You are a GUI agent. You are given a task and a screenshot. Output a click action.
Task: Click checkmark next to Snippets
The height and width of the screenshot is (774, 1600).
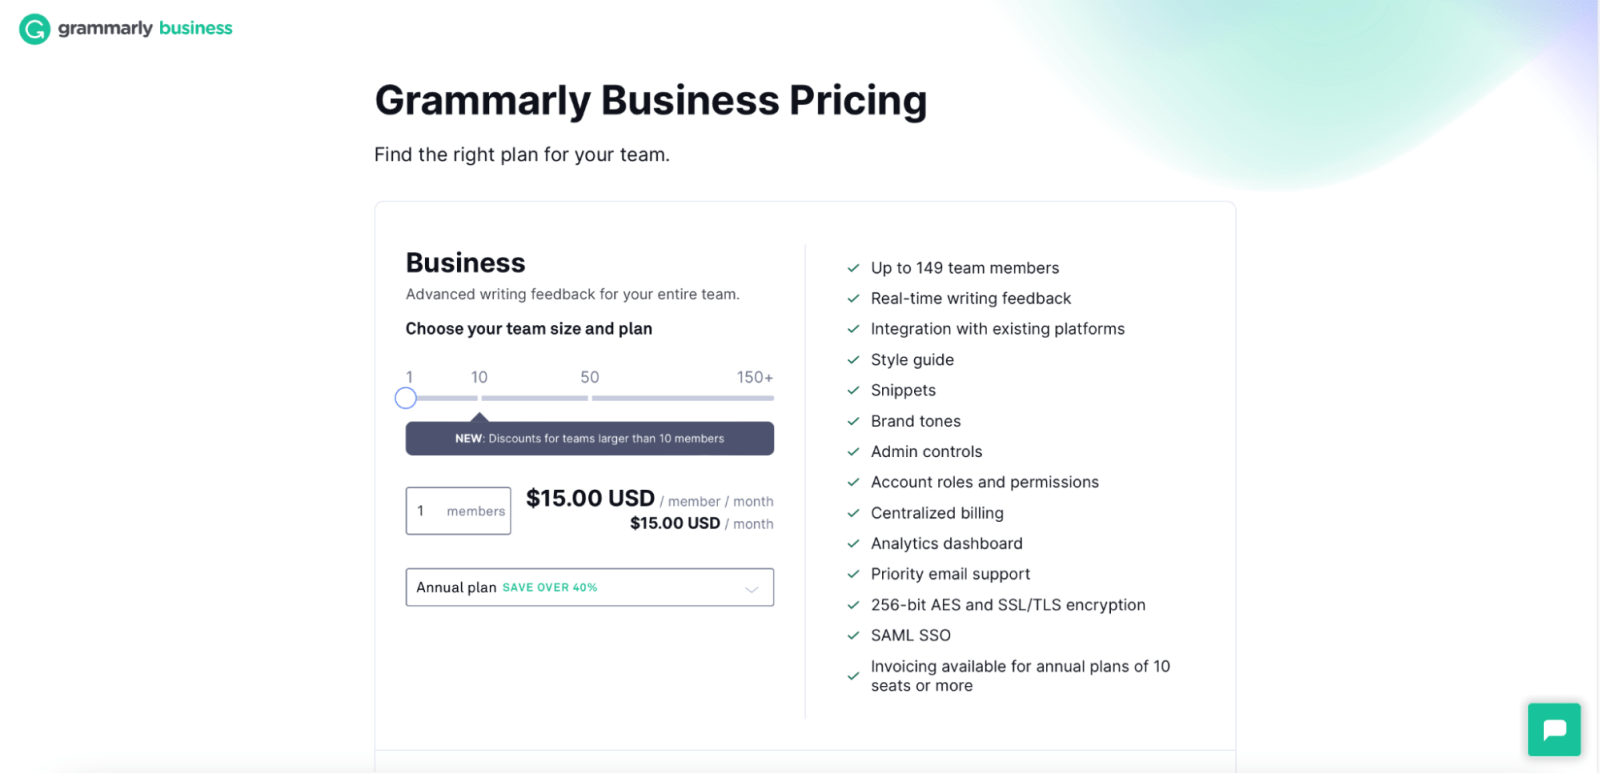853,391
